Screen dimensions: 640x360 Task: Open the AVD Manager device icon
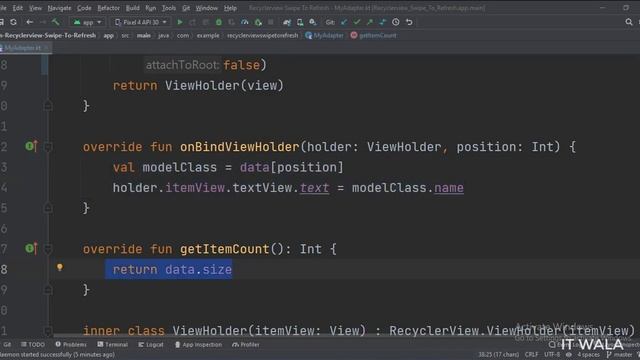tap(300, 22)
